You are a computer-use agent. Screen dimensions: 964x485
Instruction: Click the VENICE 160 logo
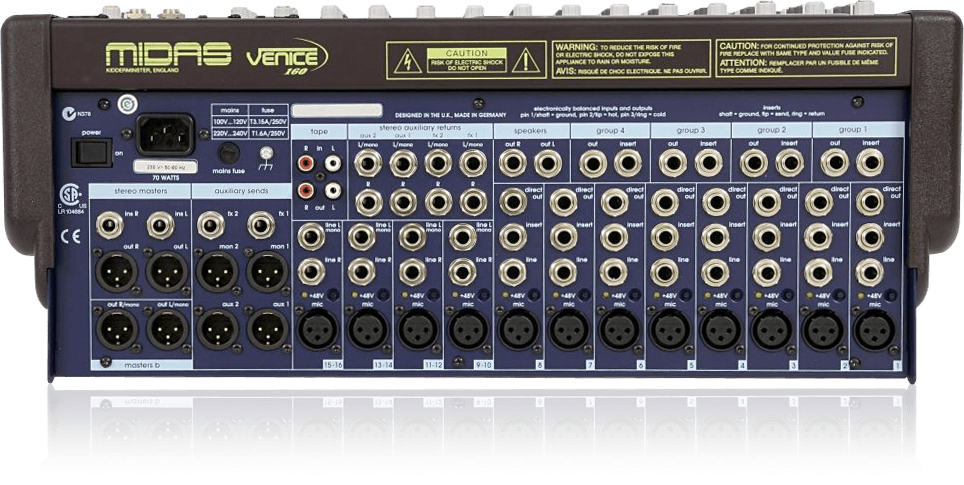click(x=287, y=58)
